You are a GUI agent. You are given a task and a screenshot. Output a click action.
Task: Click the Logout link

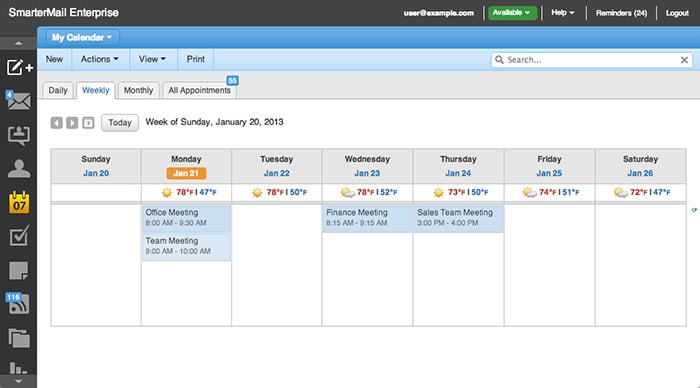coord(677,13)
